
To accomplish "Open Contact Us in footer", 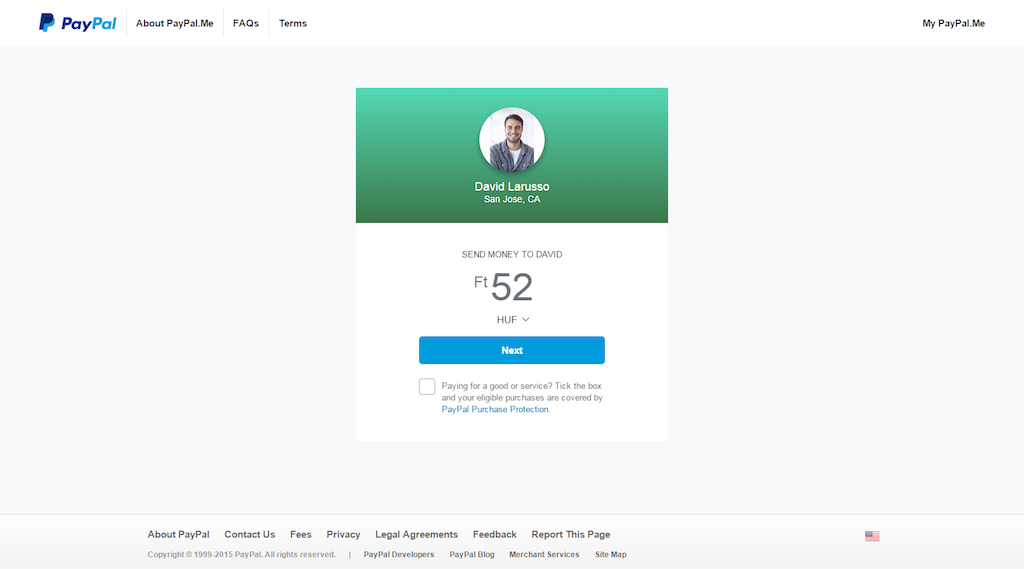I will point(250,534).
